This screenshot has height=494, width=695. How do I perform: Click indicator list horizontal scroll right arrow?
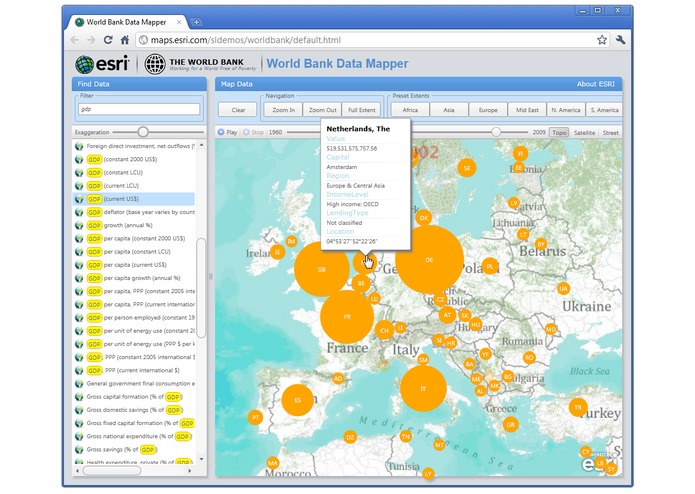coord(190,471)
